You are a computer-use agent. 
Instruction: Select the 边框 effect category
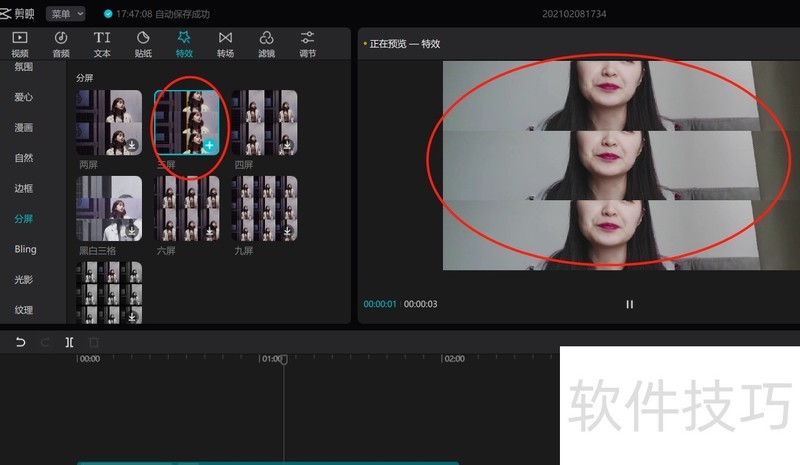pyautogui.click(x=23, y=188)
